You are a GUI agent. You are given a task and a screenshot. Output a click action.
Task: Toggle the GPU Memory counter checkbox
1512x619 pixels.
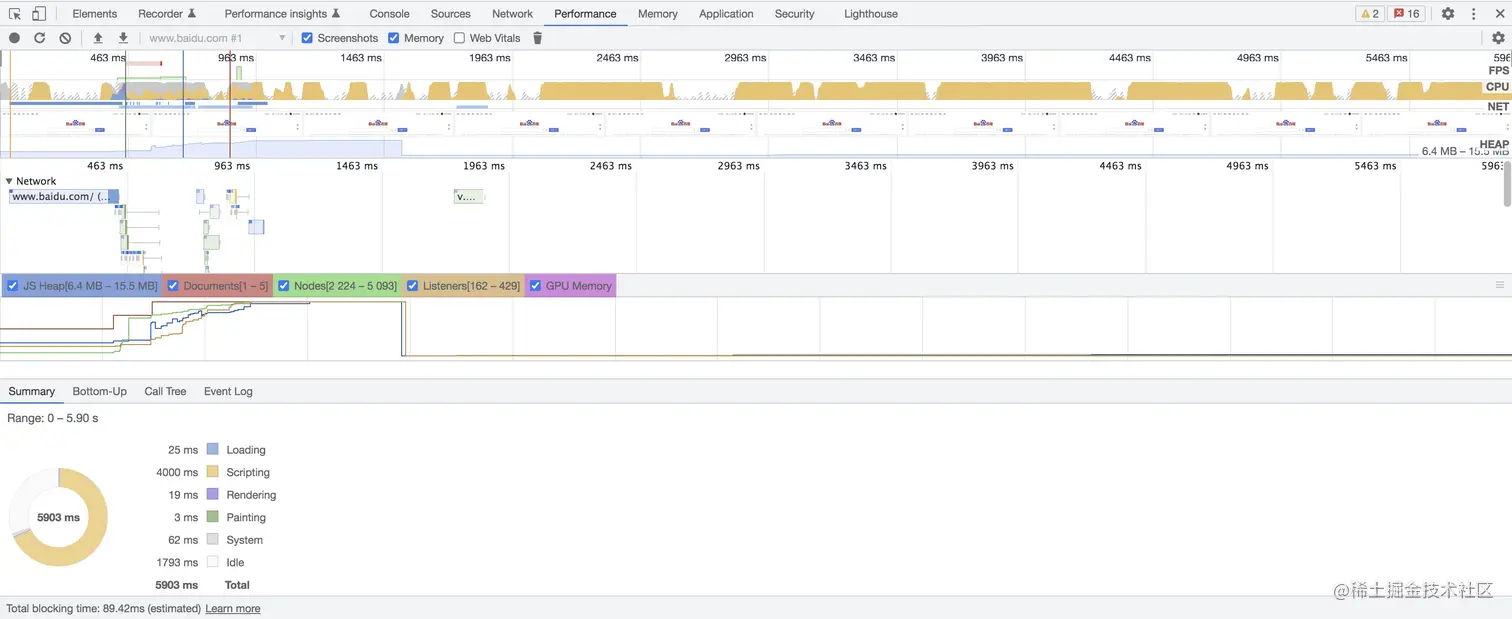535,286
